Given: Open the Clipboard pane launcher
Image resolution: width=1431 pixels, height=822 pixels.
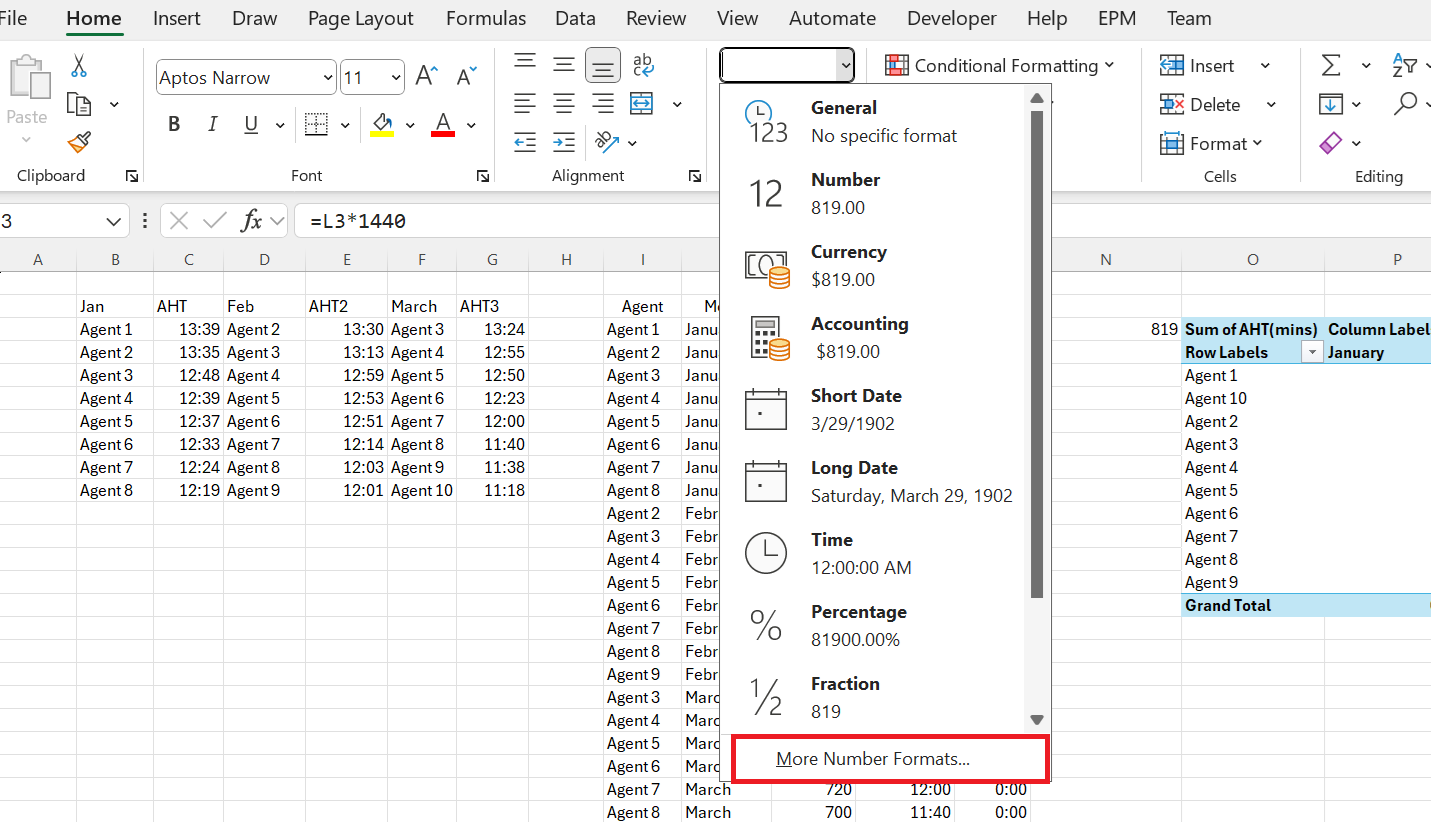Looking at the screenshot, I should (x=132, y=176).
